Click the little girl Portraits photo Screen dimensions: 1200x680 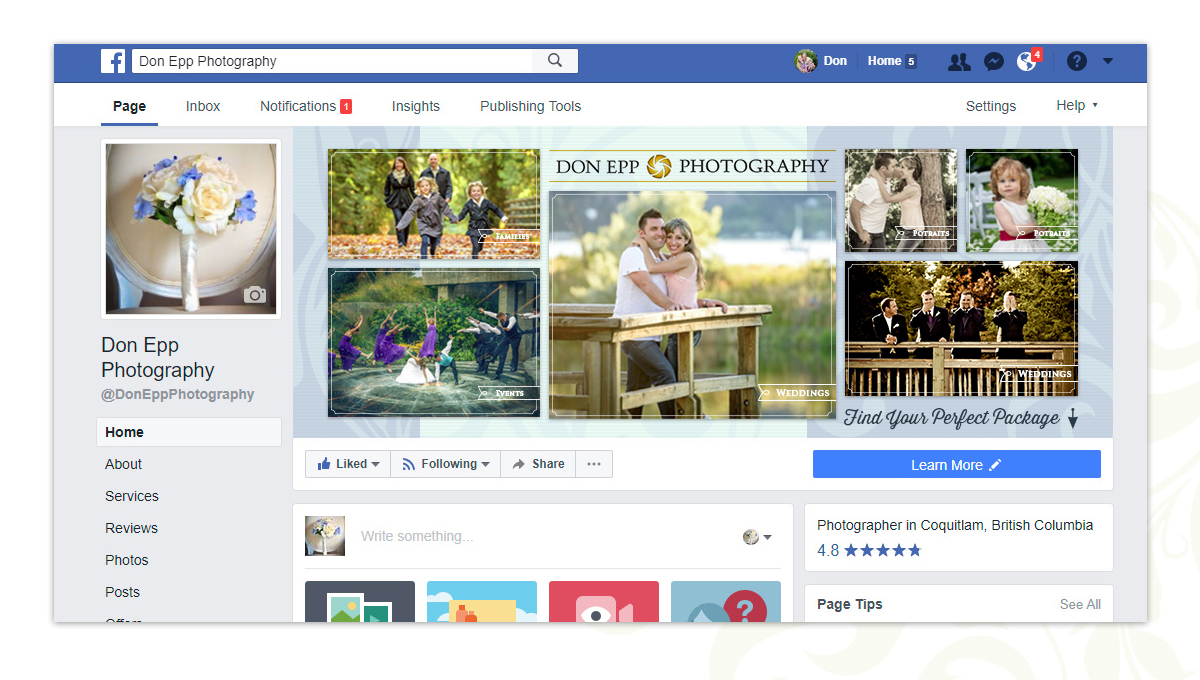point(1022,200)
